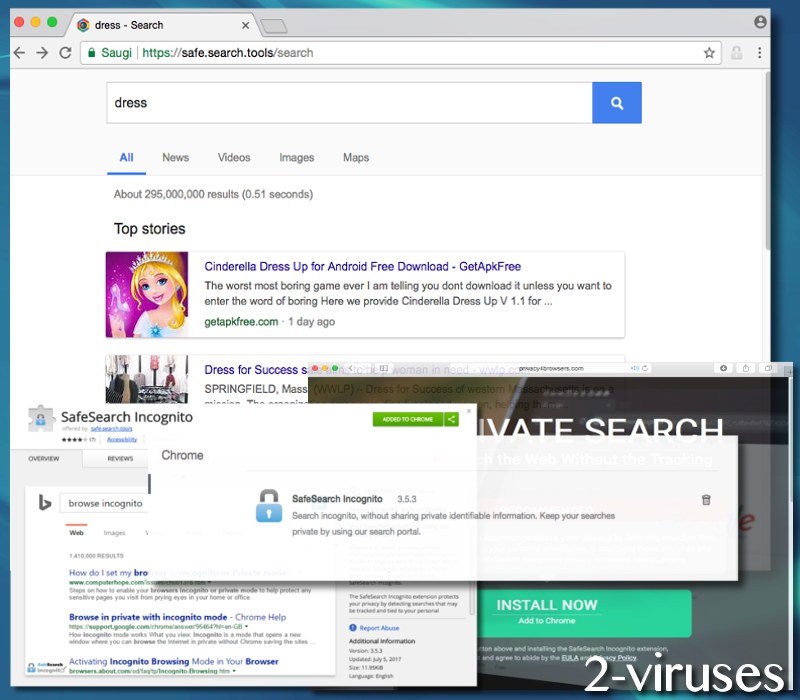Open the Chrome profile icon
Screen dimensions: 800x700
coord(761,20)
